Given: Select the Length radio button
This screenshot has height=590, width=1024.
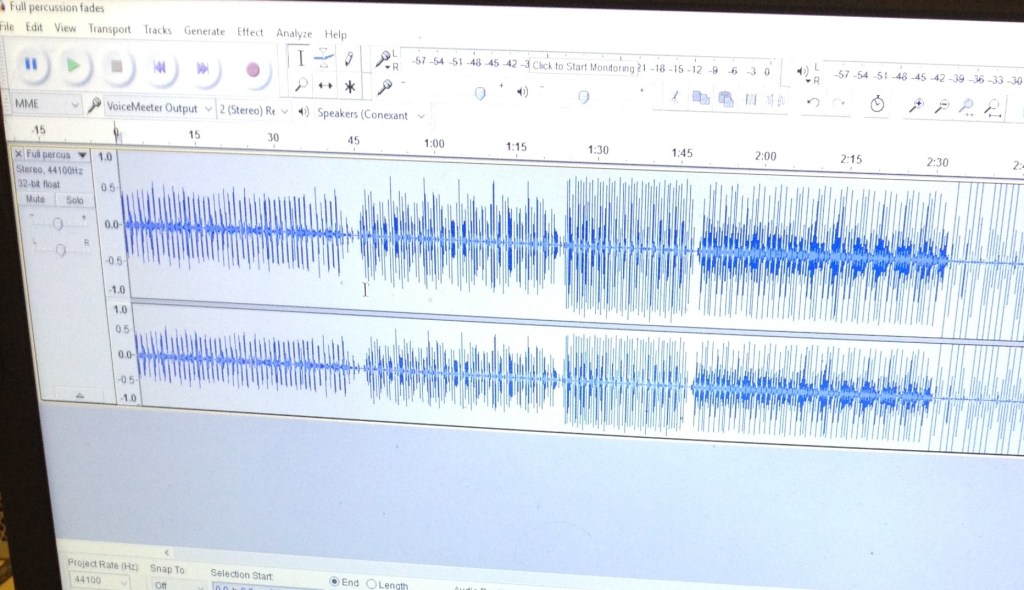Looking at the screenshot, I should pyautogui.click(x=372, y=584).
